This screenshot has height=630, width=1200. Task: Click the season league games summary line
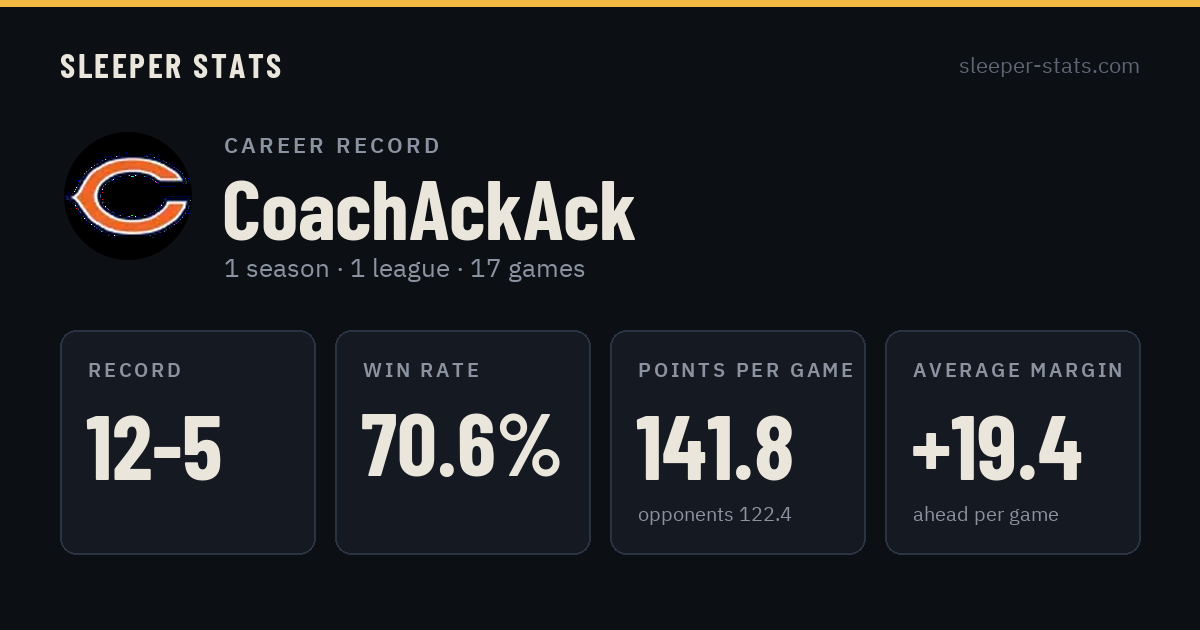(404, 269)
